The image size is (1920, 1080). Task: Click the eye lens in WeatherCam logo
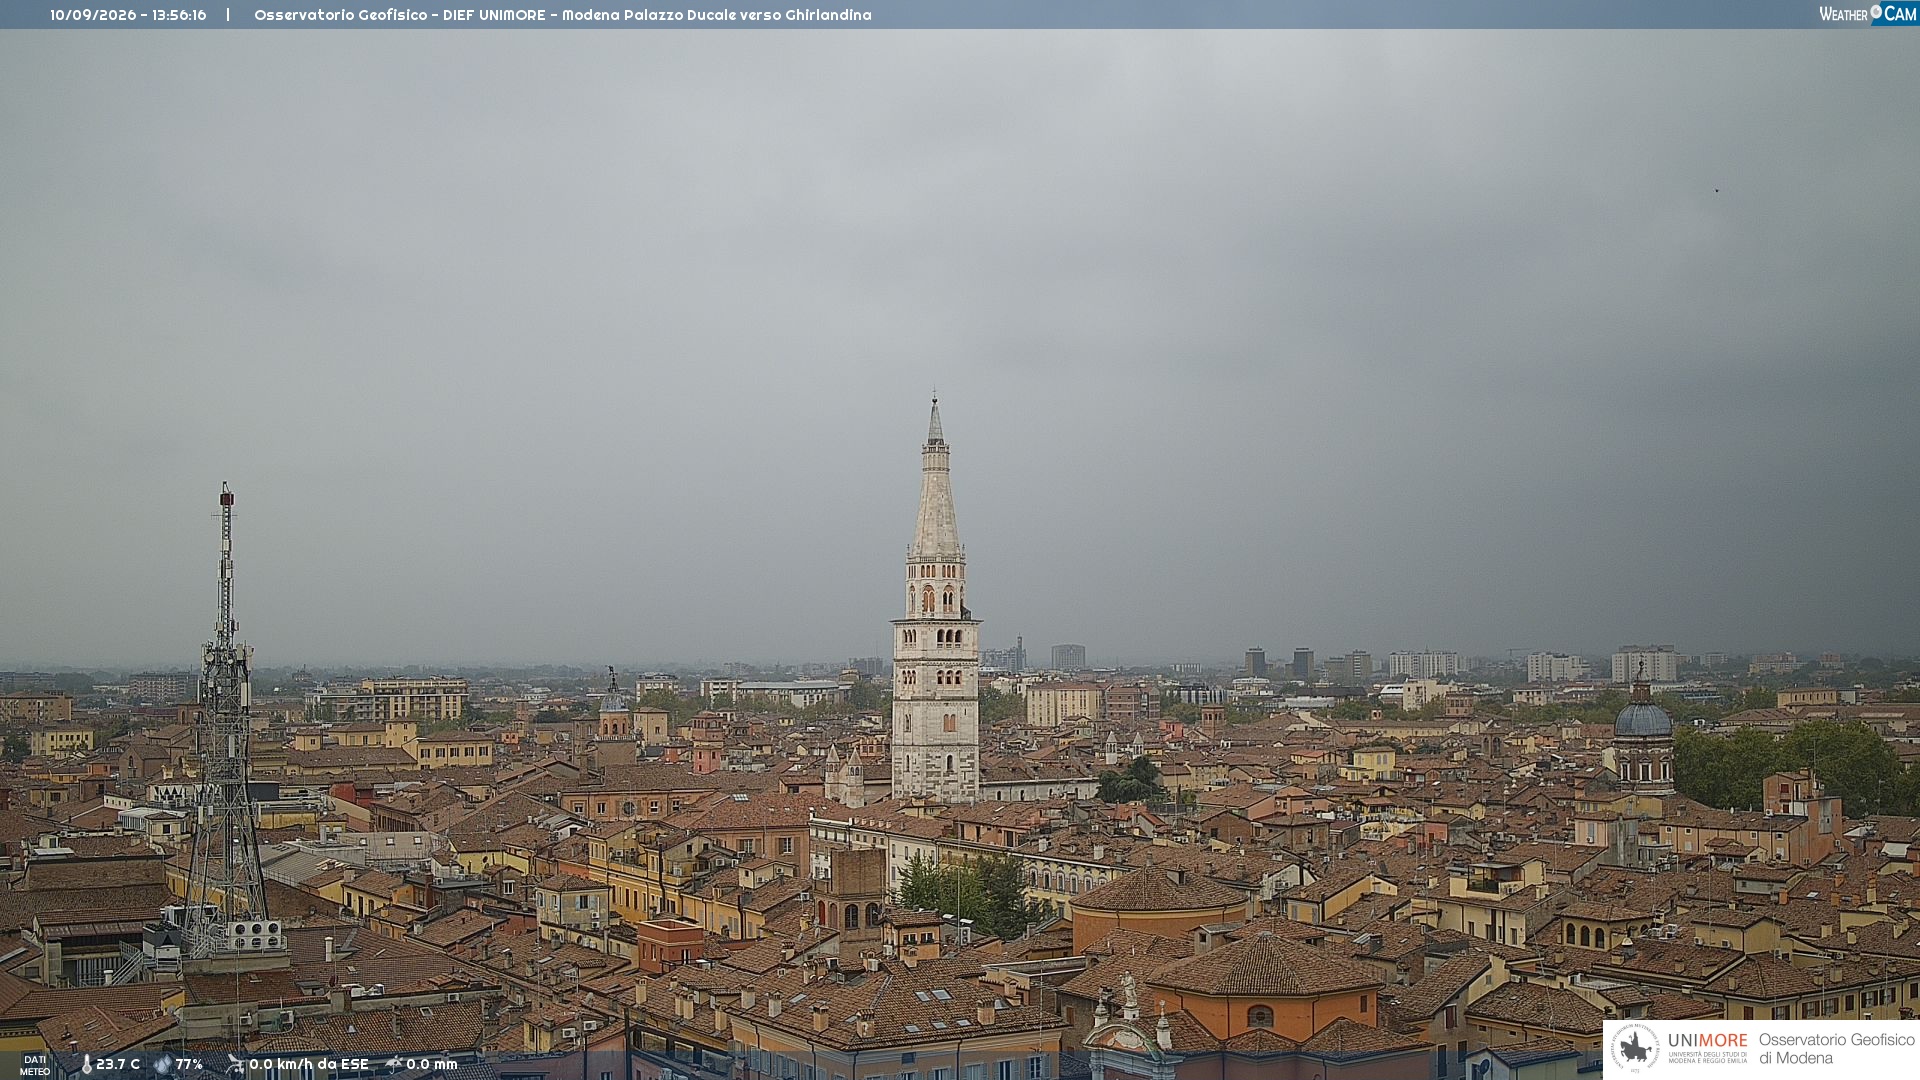coord(1876,12)
